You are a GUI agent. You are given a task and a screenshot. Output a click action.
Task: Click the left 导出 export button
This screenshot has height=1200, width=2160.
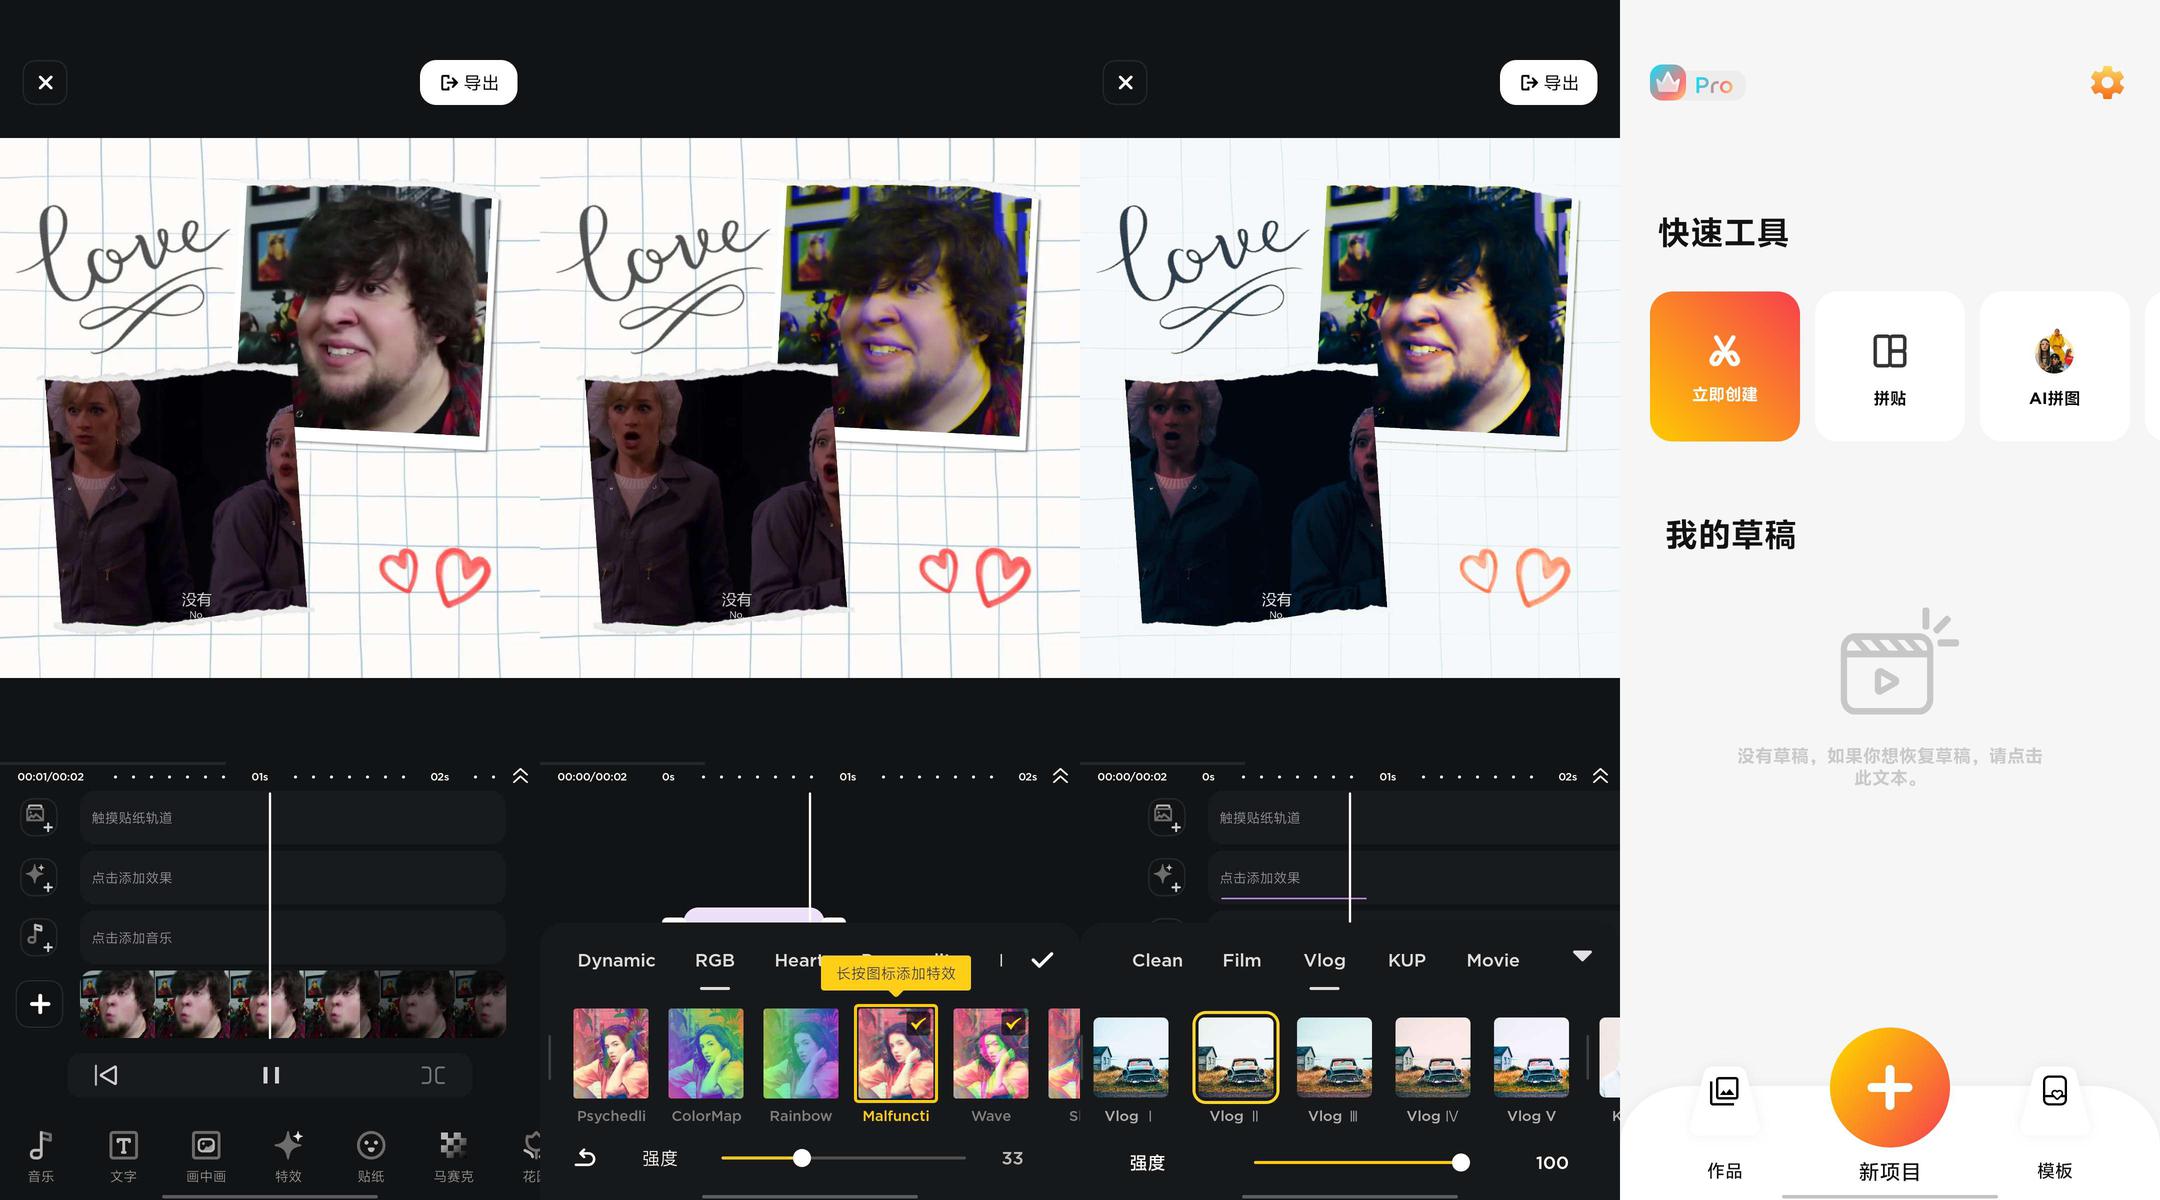pyautogui.click(x=468, y=83)
